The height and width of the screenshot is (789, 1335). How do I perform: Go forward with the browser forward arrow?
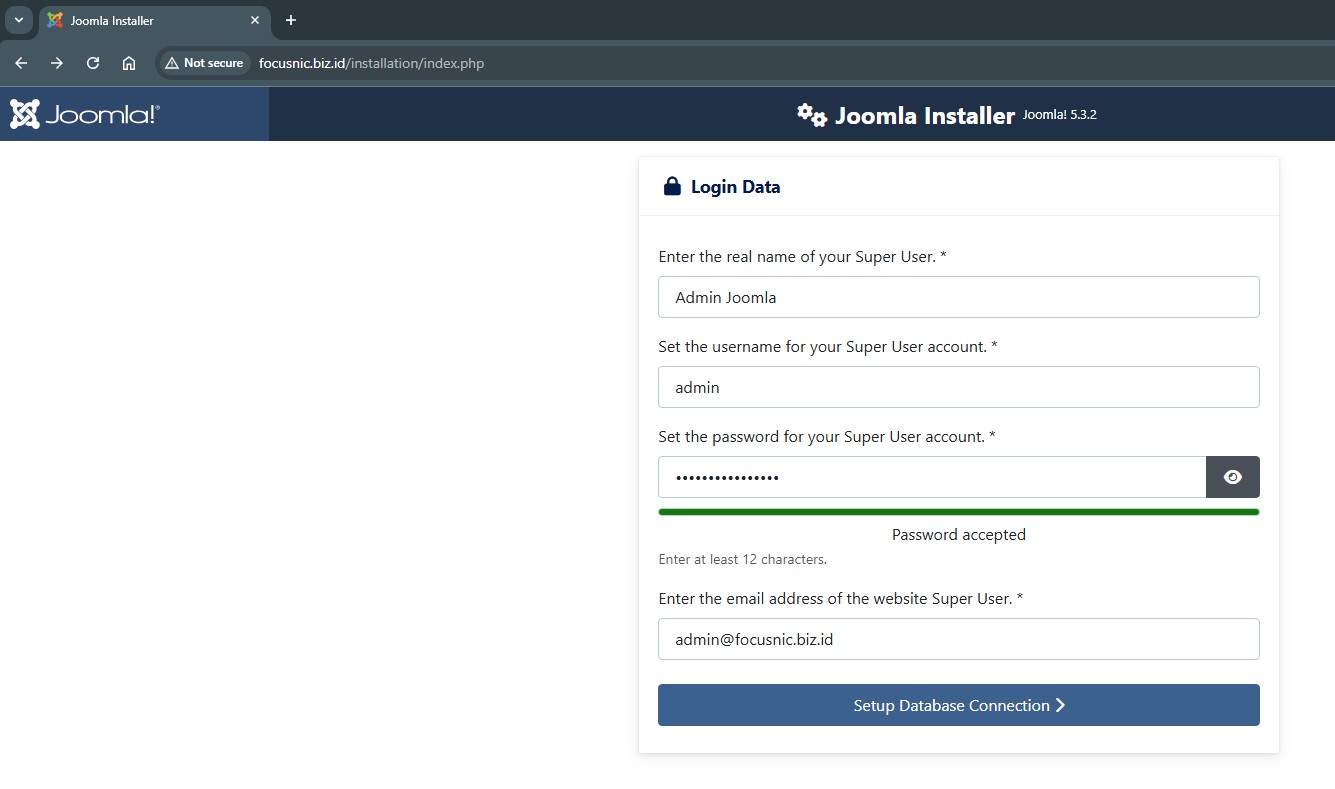[57, 63]
